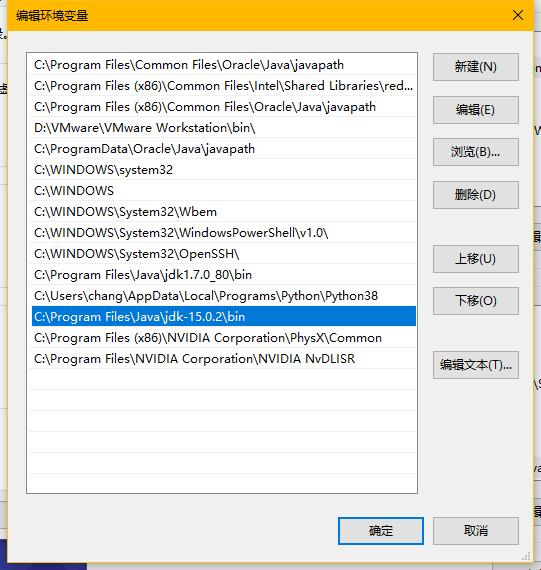541x570 pixels.
Task: Select the NVIDIA NvDLISR path entry
Action: tap(222, 359)
